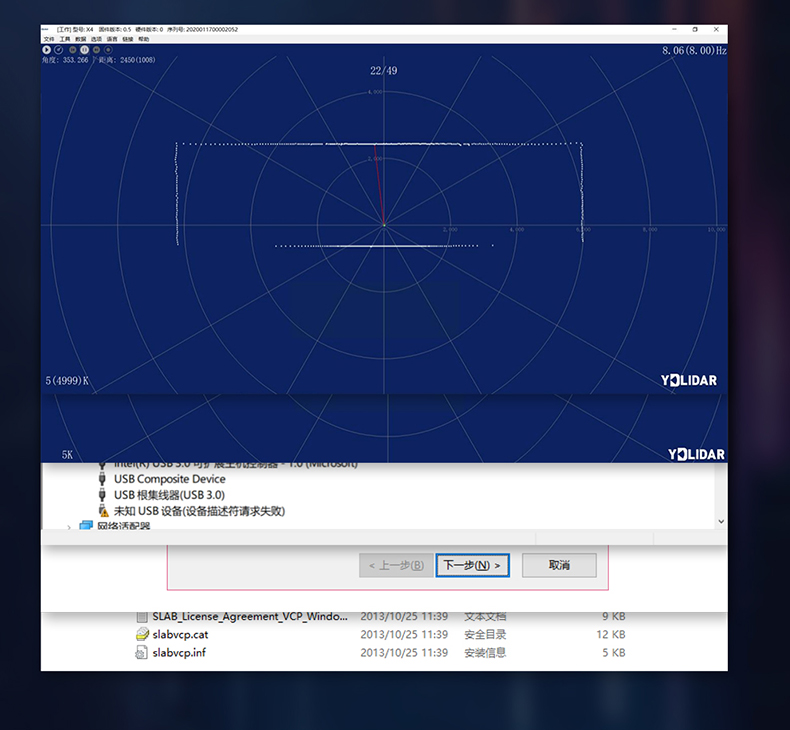Click the 取消 button
The image size is (790, 730).
[559, 565]
